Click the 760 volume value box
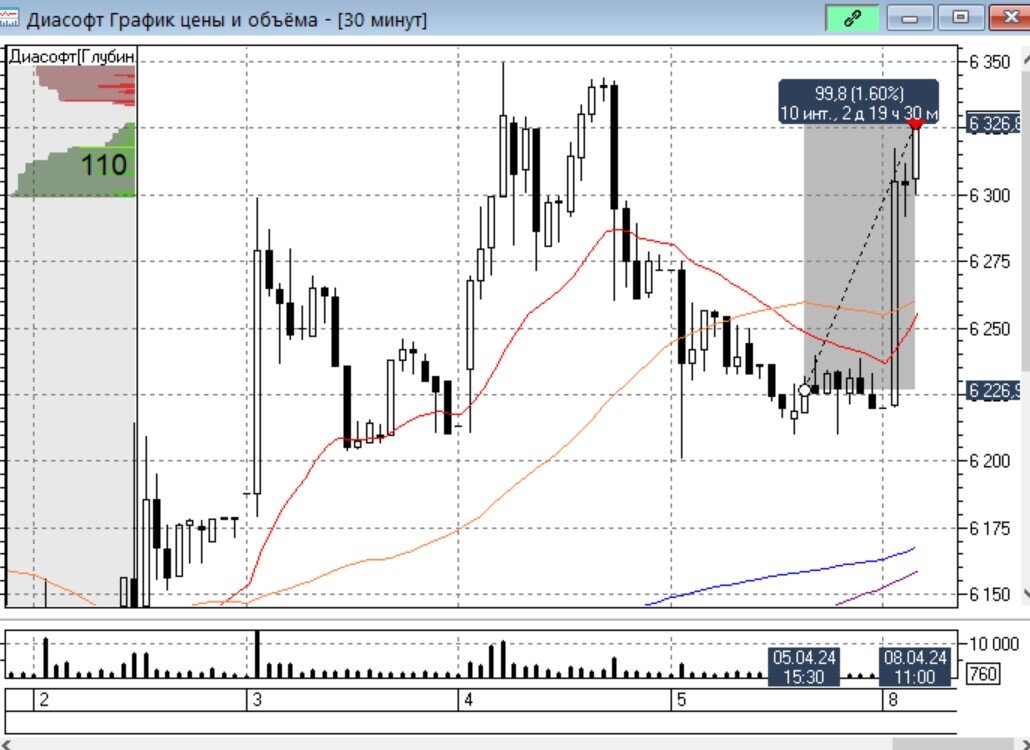Viewport: 1030px width, 750px height. 983,673
